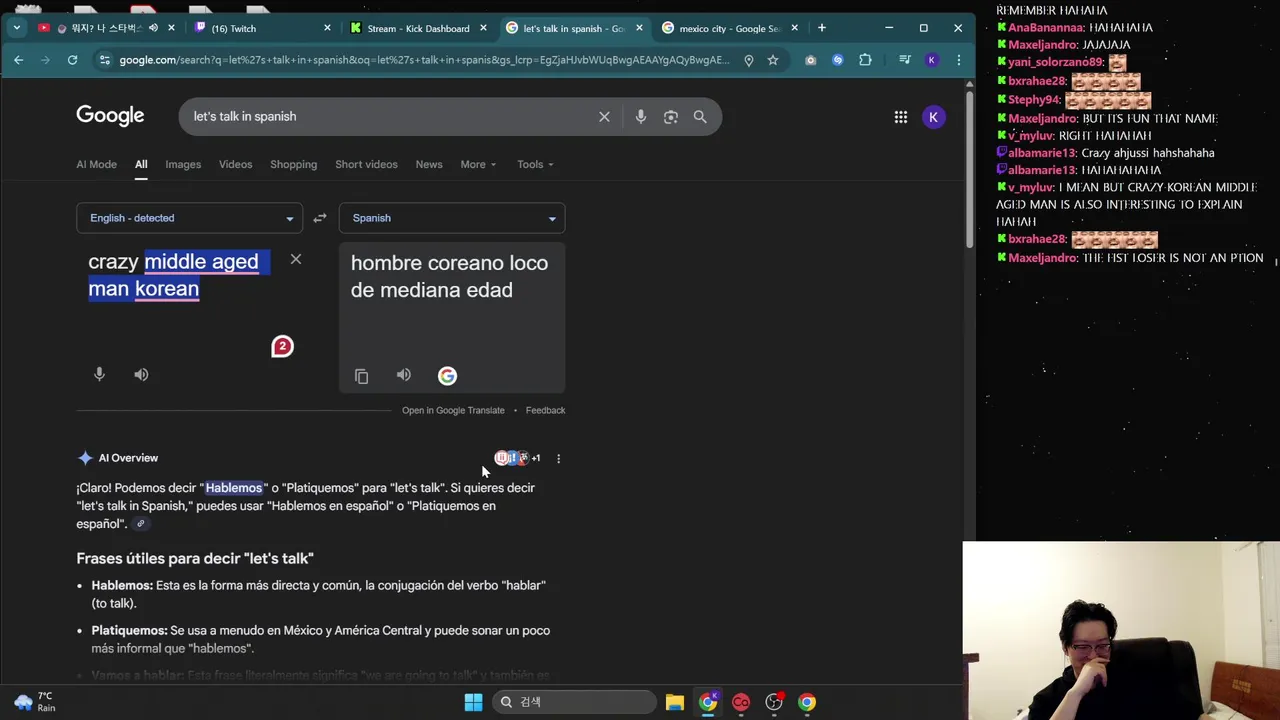Click microphone icon in translator source box
Image resolution: width=1280 pixels, height=720 pixels.
pyautogui.click(x=99, y=374)
